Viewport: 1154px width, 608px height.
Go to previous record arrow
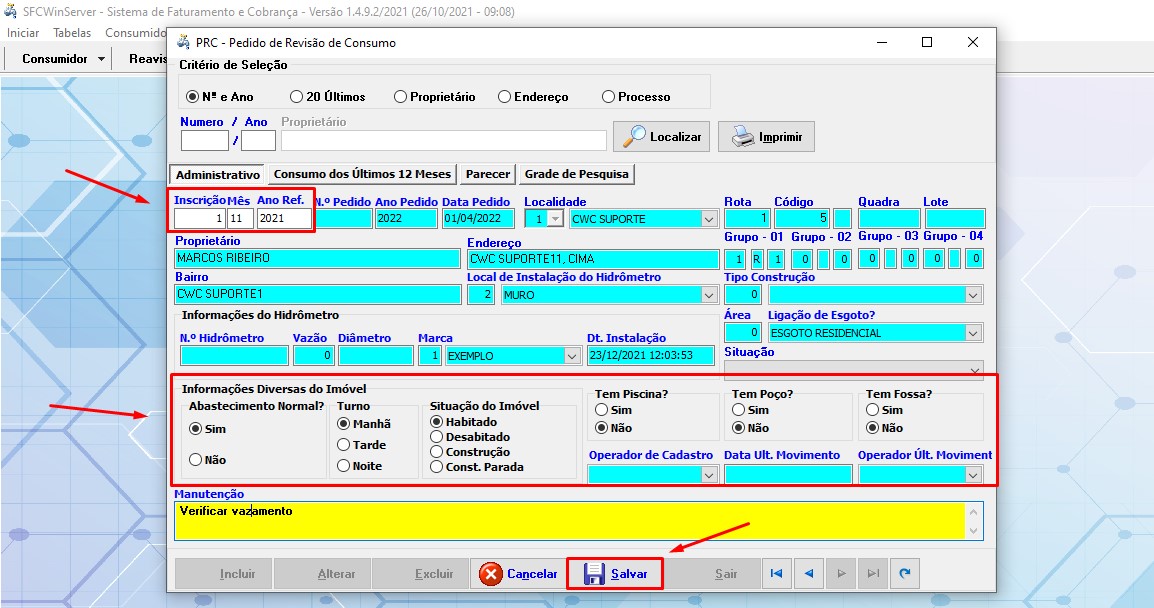808,574
